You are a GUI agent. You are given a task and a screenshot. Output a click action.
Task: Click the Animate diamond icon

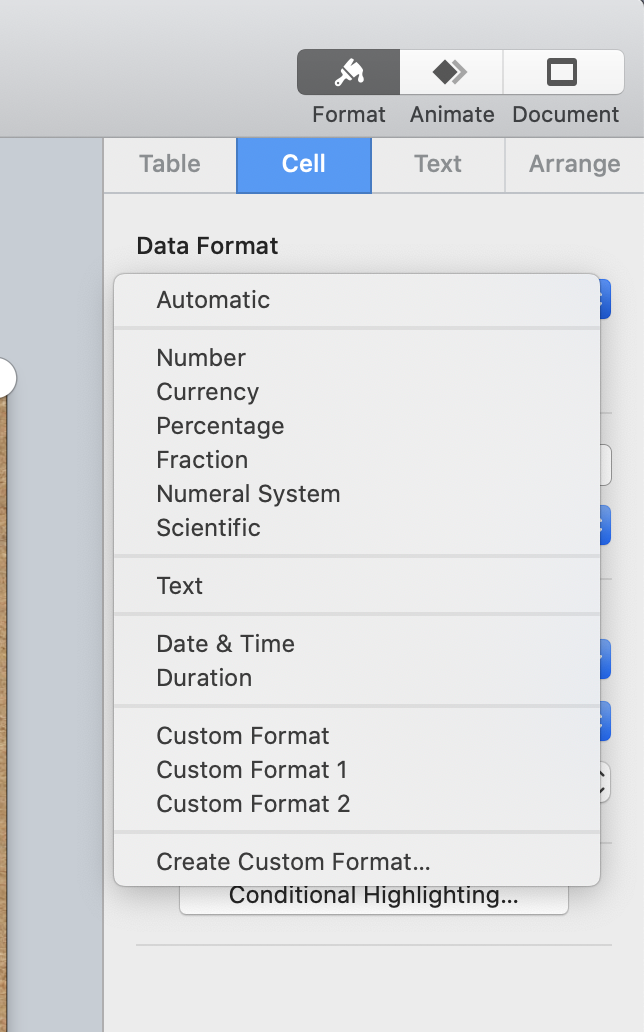pyautogui.click(x=450, y=72)
